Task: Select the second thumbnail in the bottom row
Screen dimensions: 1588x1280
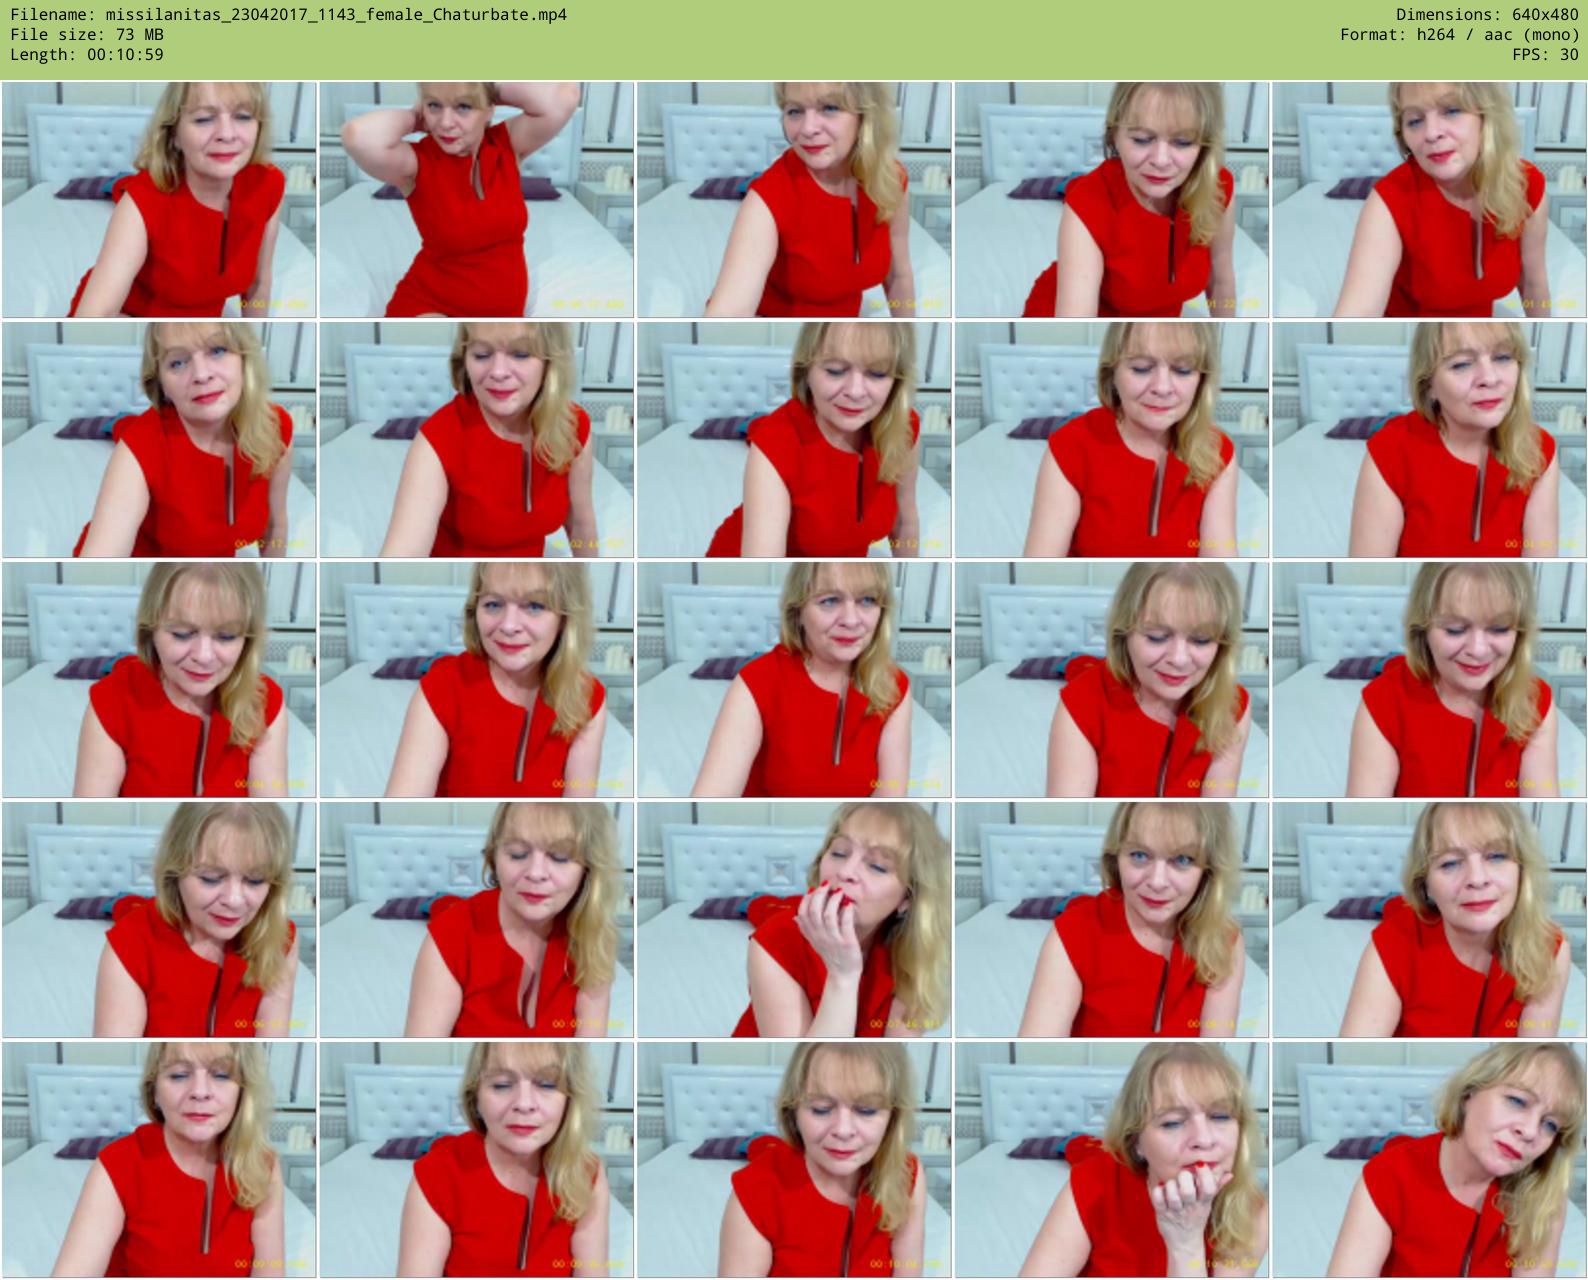Action: tap(476, 1160)
